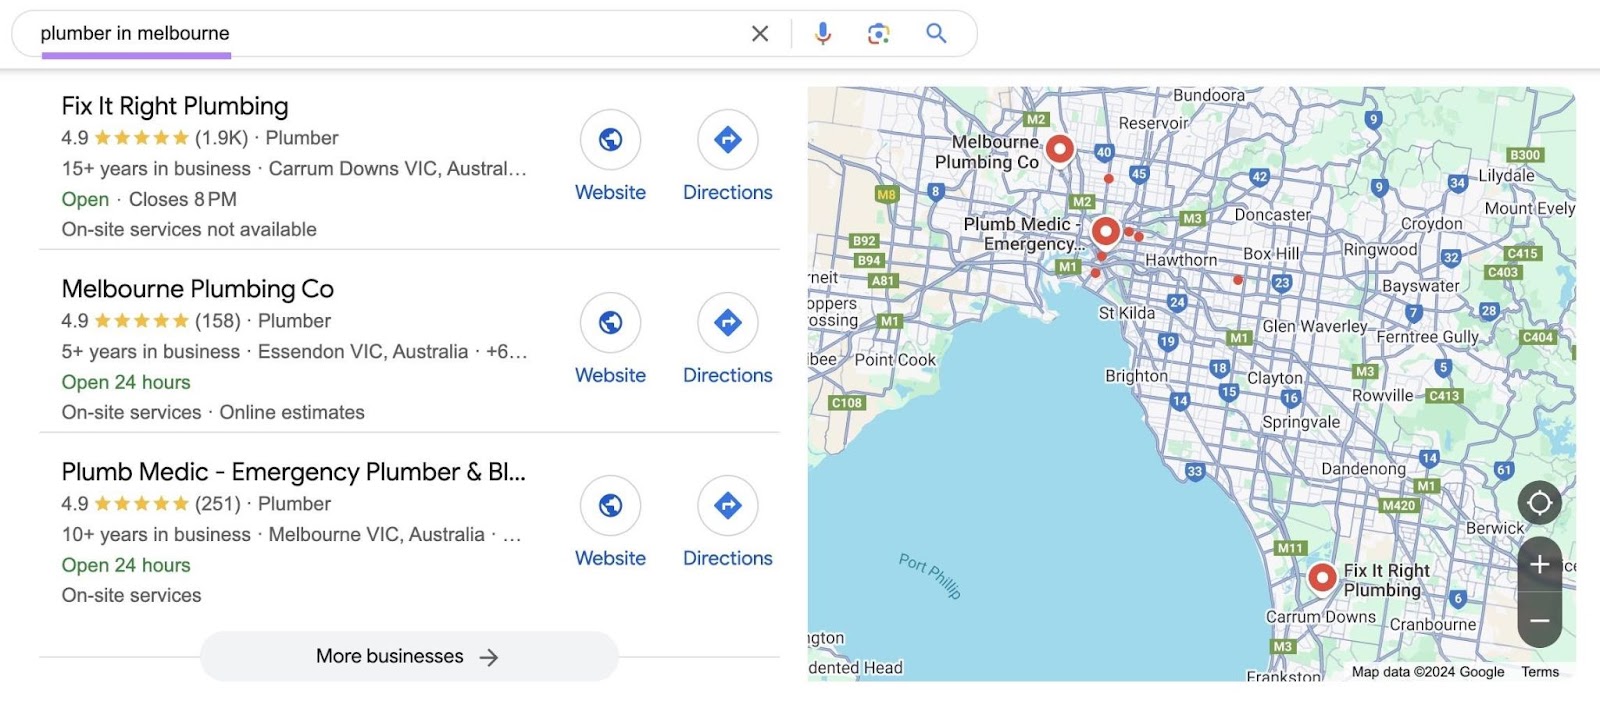Zoom out the map with minus button
The height and width of the screenshot is (705, 1600).
(x=1540, y=621)
